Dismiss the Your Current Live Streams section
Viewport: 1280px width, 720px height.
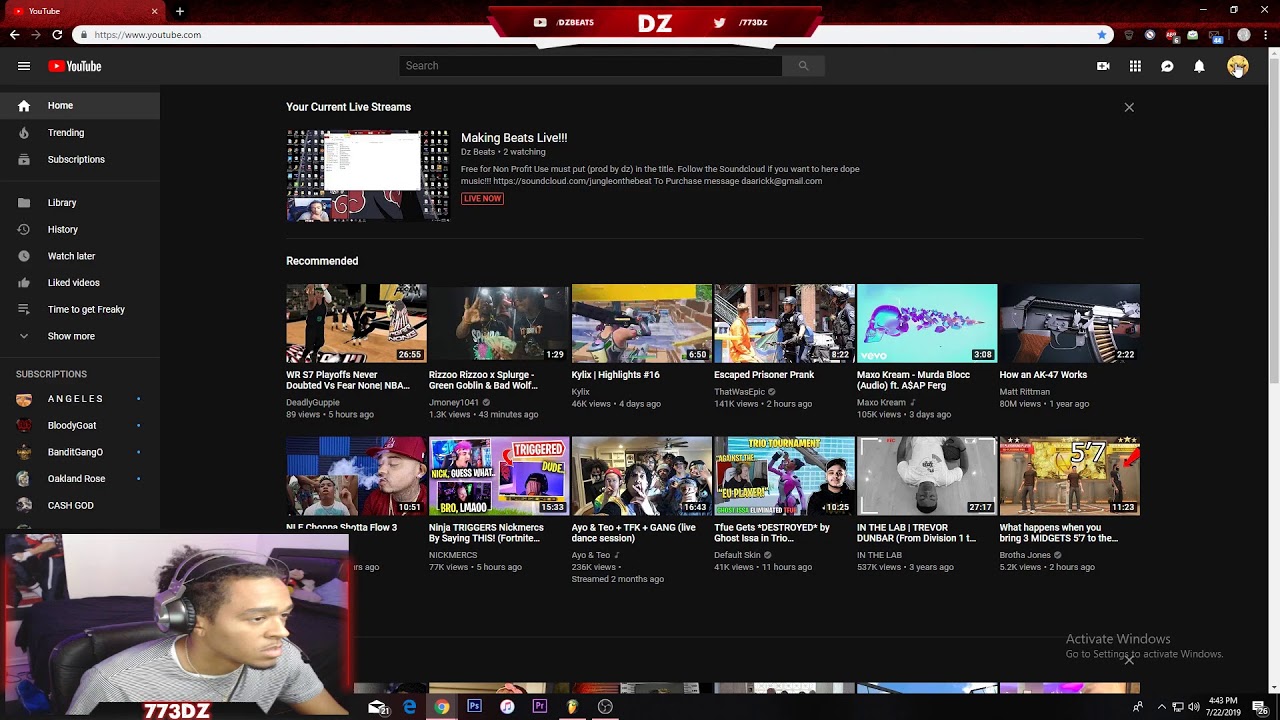pyautogui.click(x=1129, y=107)
